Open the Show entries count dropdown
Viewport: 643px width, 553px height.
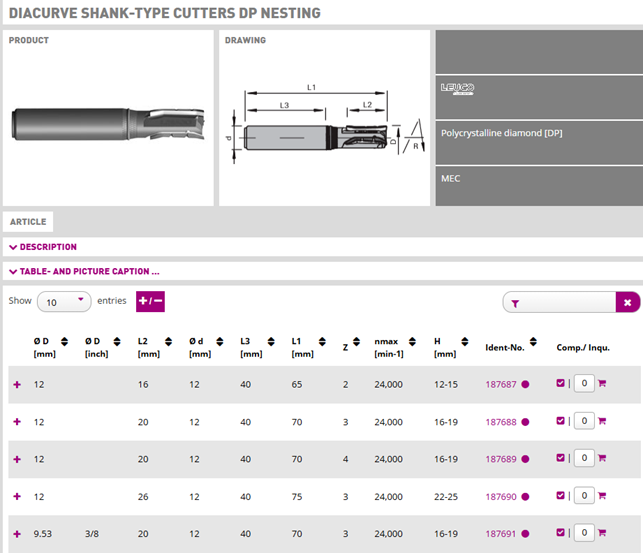[64, 301]
